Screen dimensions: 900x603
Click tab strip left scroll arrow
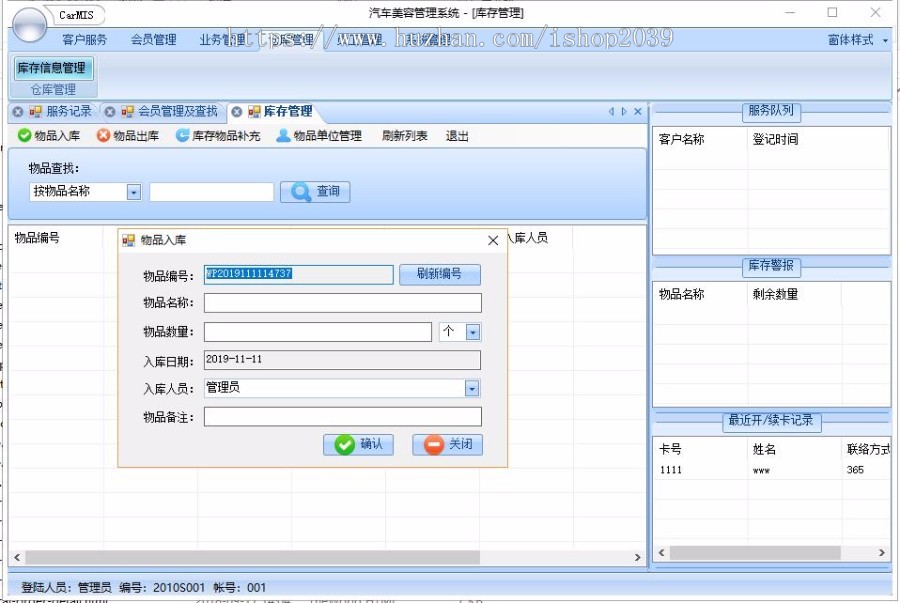pos(611,112)
